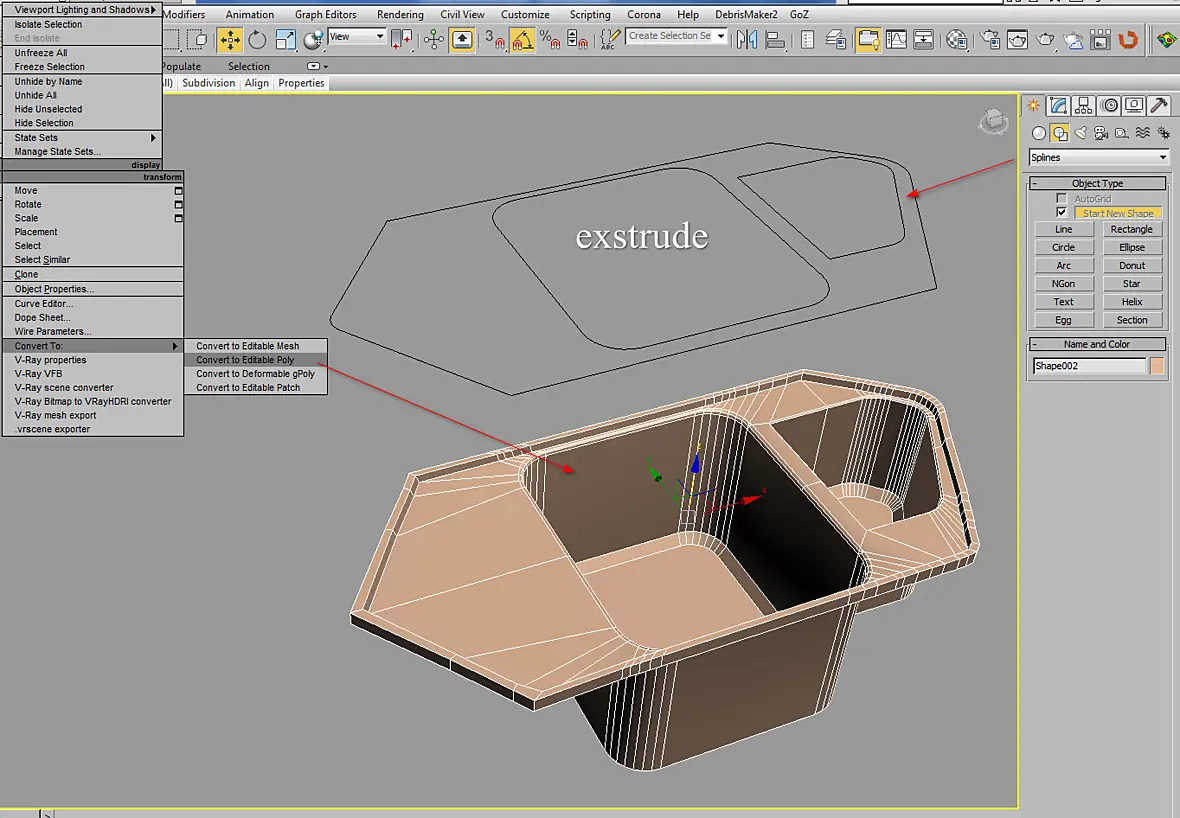Switch to the Hierarchy panel tab

[x=1084, y=106]
